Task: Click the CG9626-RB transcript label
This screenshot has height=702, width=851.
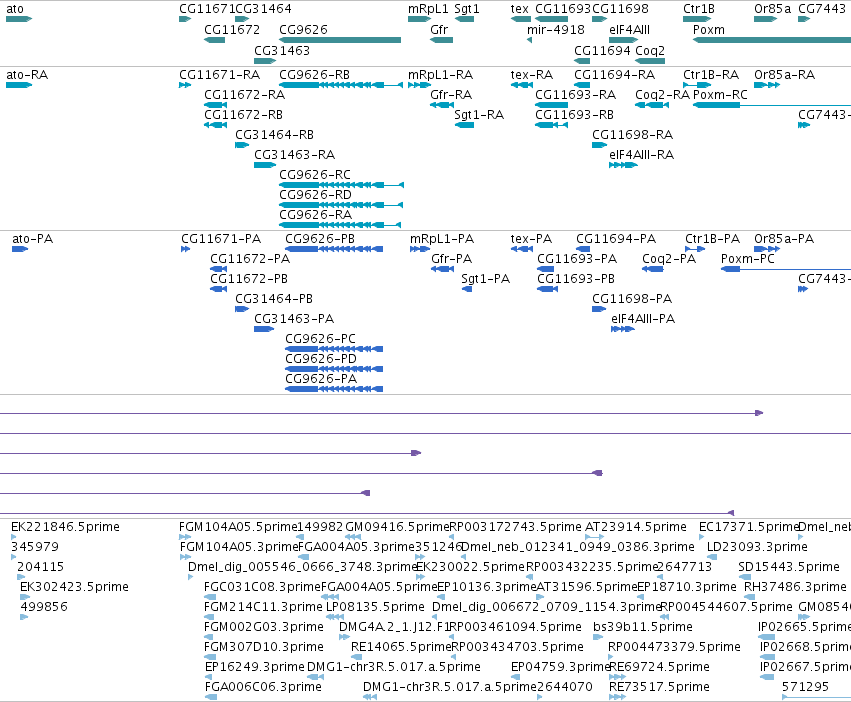Action: click(314, 74)
